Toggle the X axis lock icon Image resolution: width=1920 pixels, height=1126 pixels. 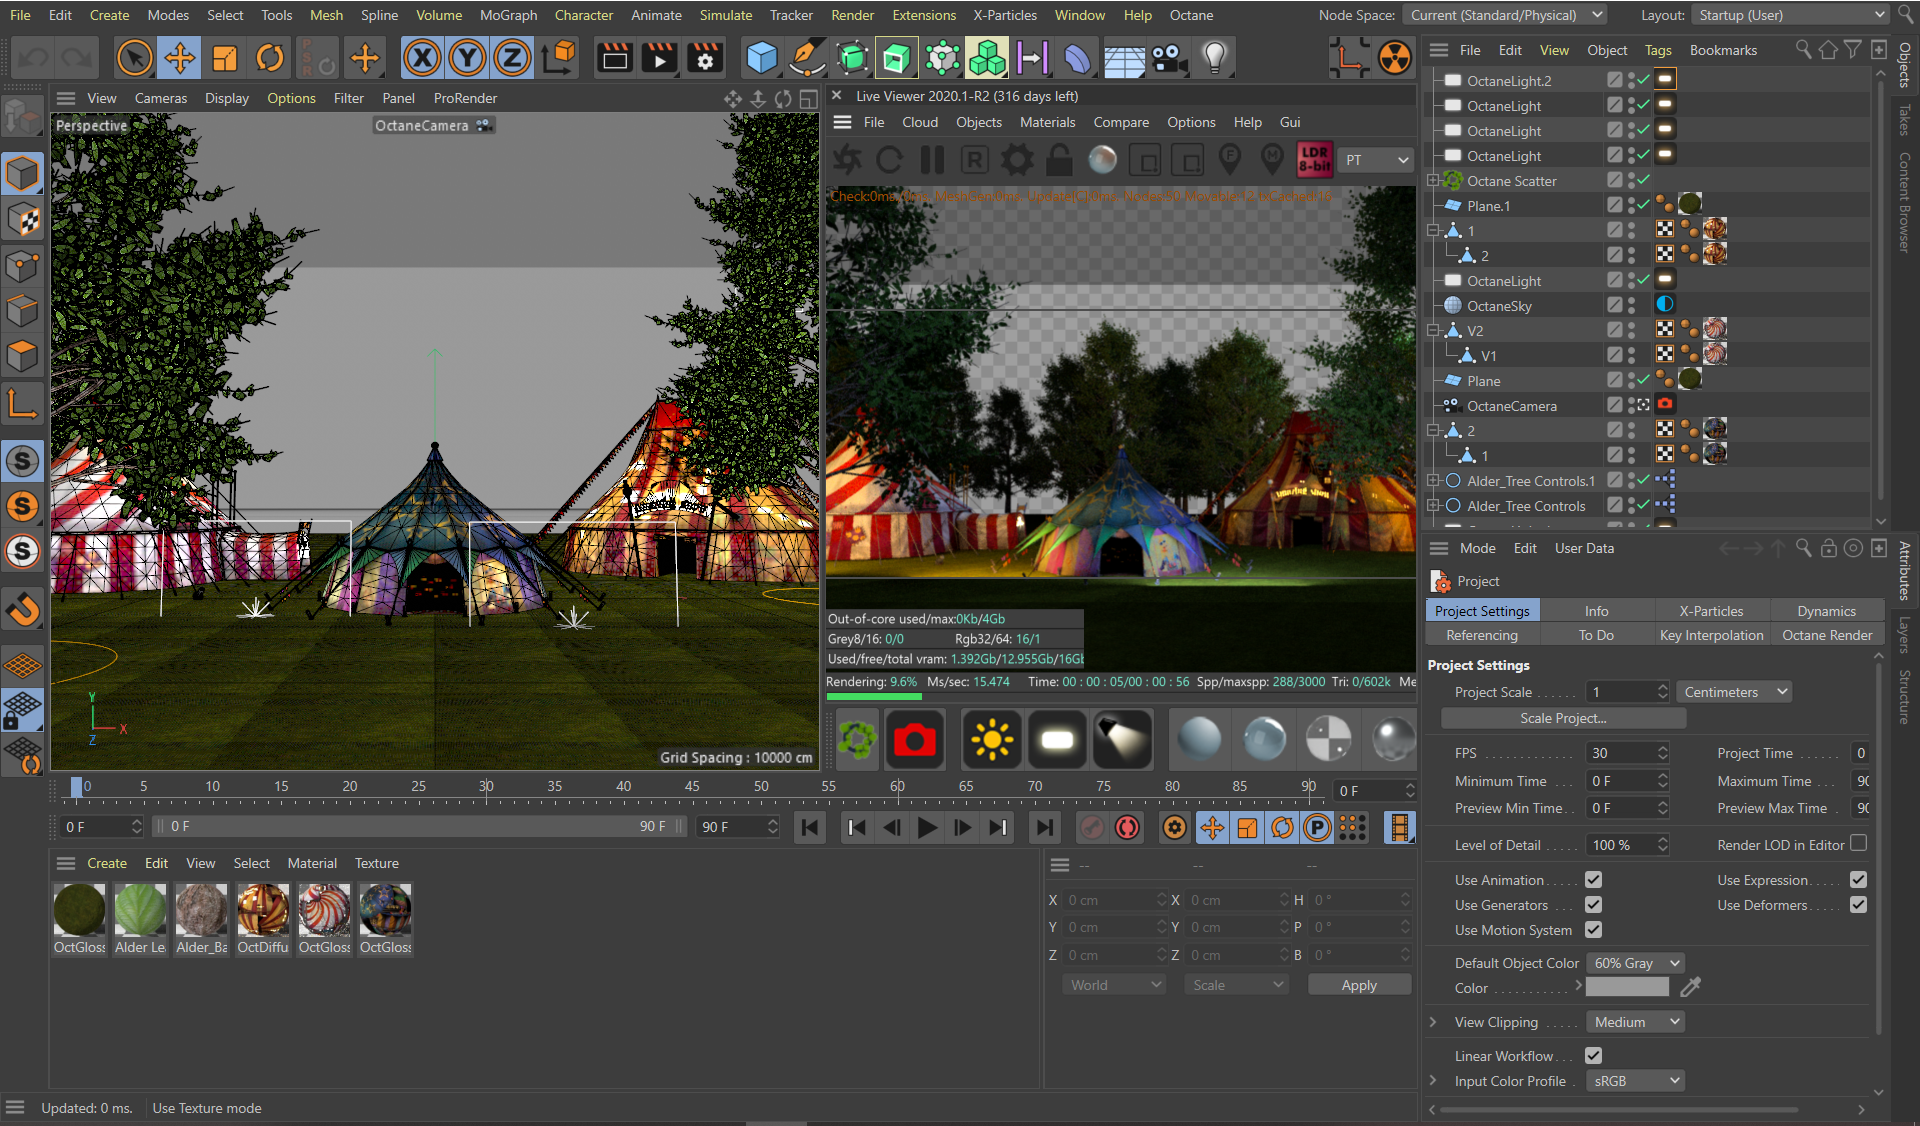pyautogui.click(x=421, y=58)
